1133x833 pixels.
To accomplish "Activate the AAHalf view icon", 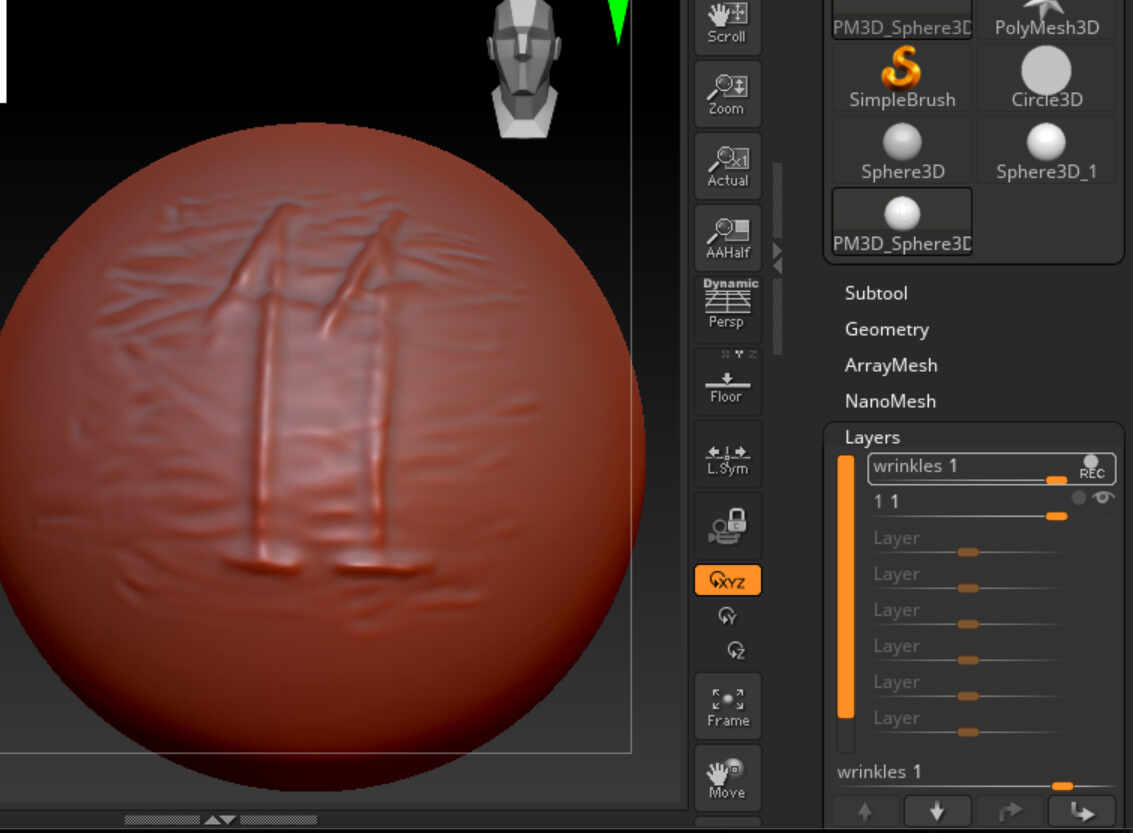I will pyautogui.click(x=727, y=238).
